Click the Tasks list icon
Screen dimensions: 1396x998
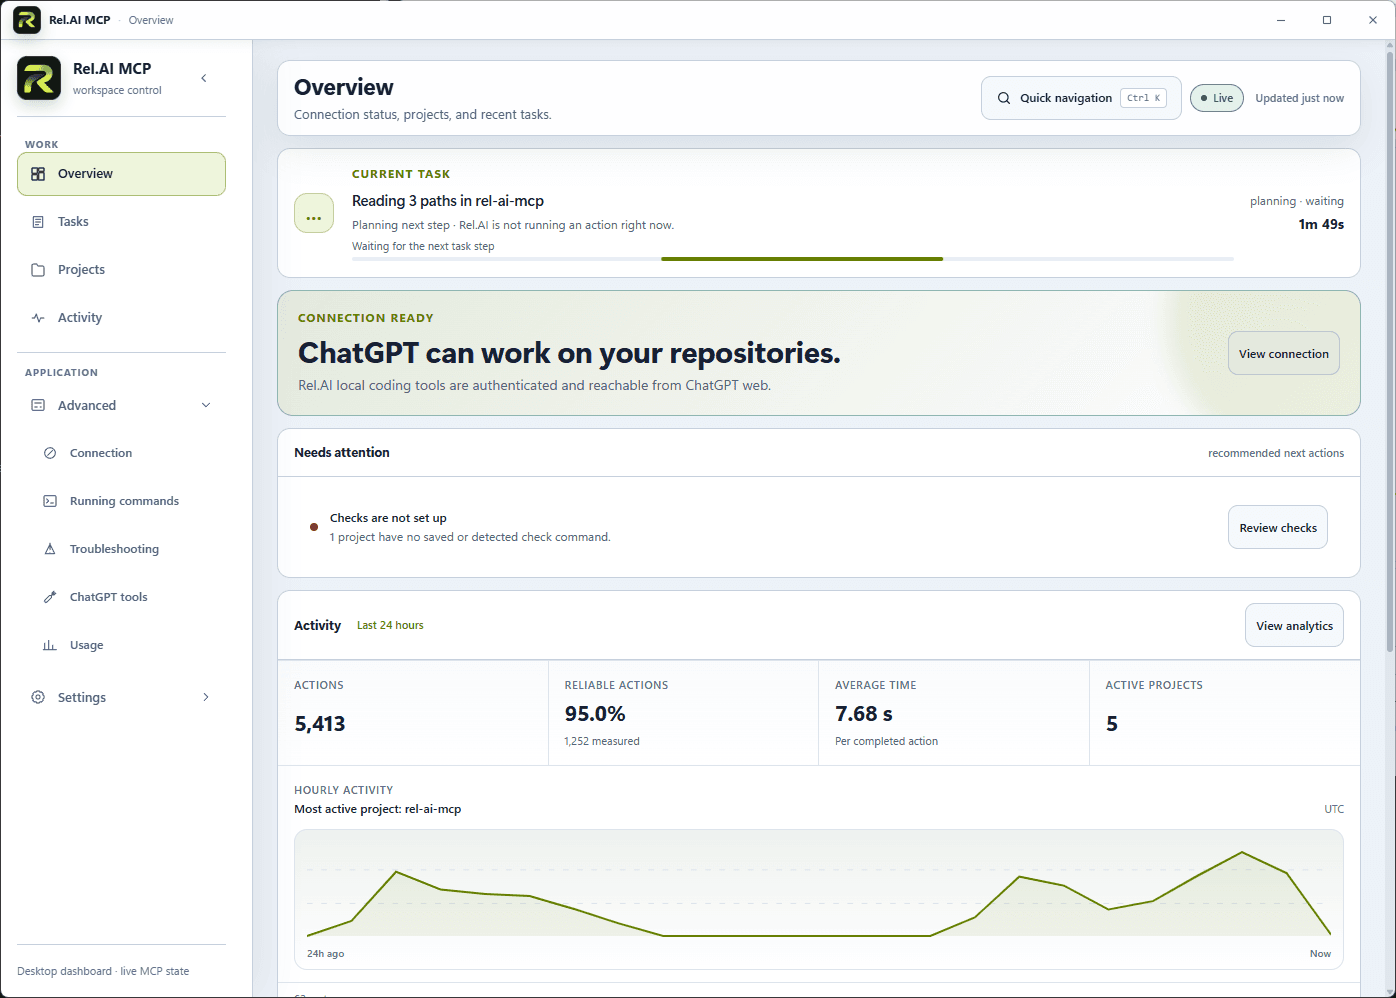coord(38,222)
